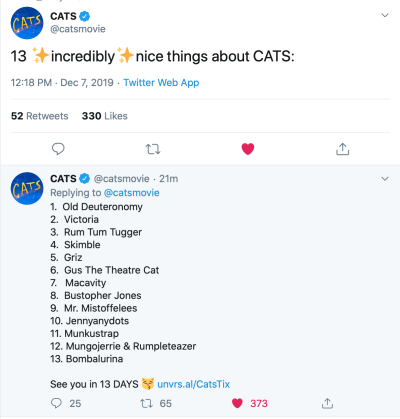Click the verified badge beside the CATS header name

pyautogui.click(x=85, y=16)
